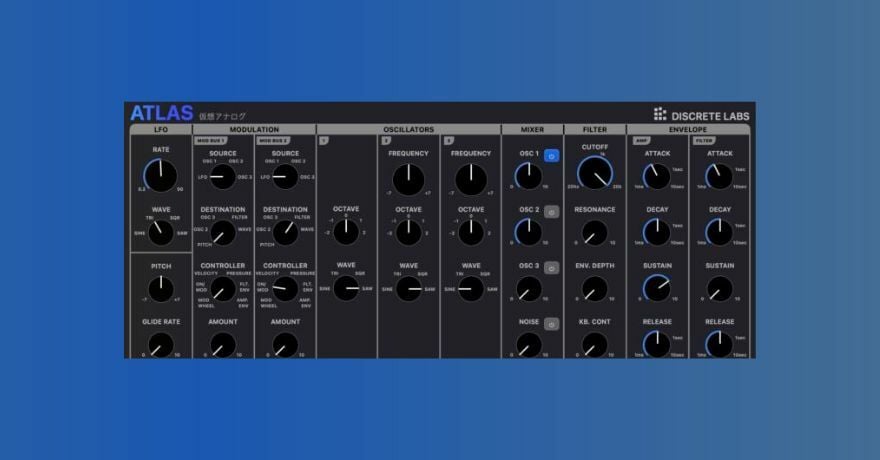Viewport: 880px width, 460px height.
Task: Click the Filter envelope SUSTAIN knob
Action: point(719,289)
